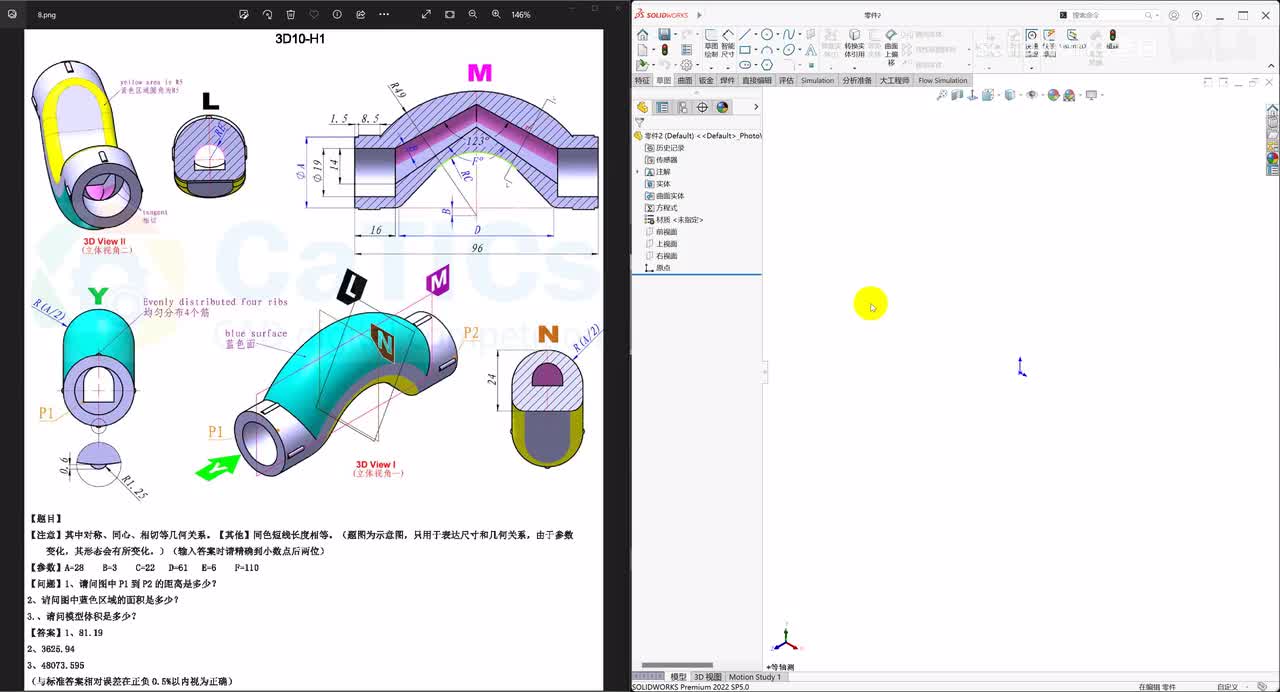Open the FeatureManager design tree tab
The height and width of the screenshot is (692, 1280).
[643, 107]
